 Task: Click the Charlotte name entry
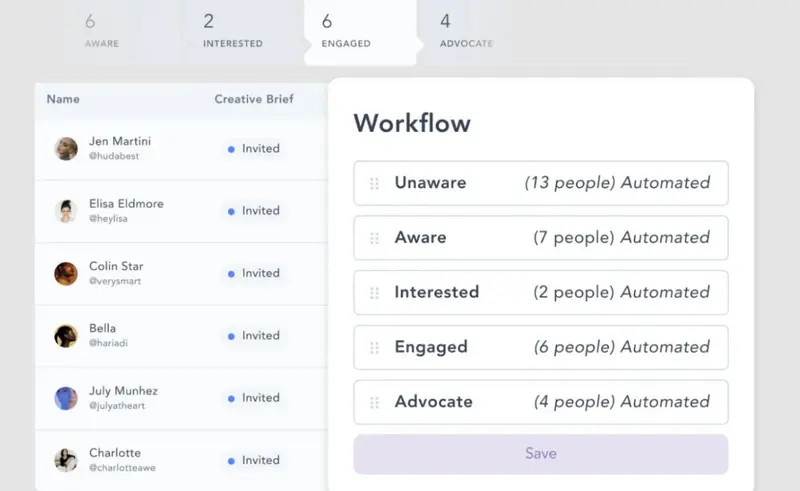click(x=115, y=453)
